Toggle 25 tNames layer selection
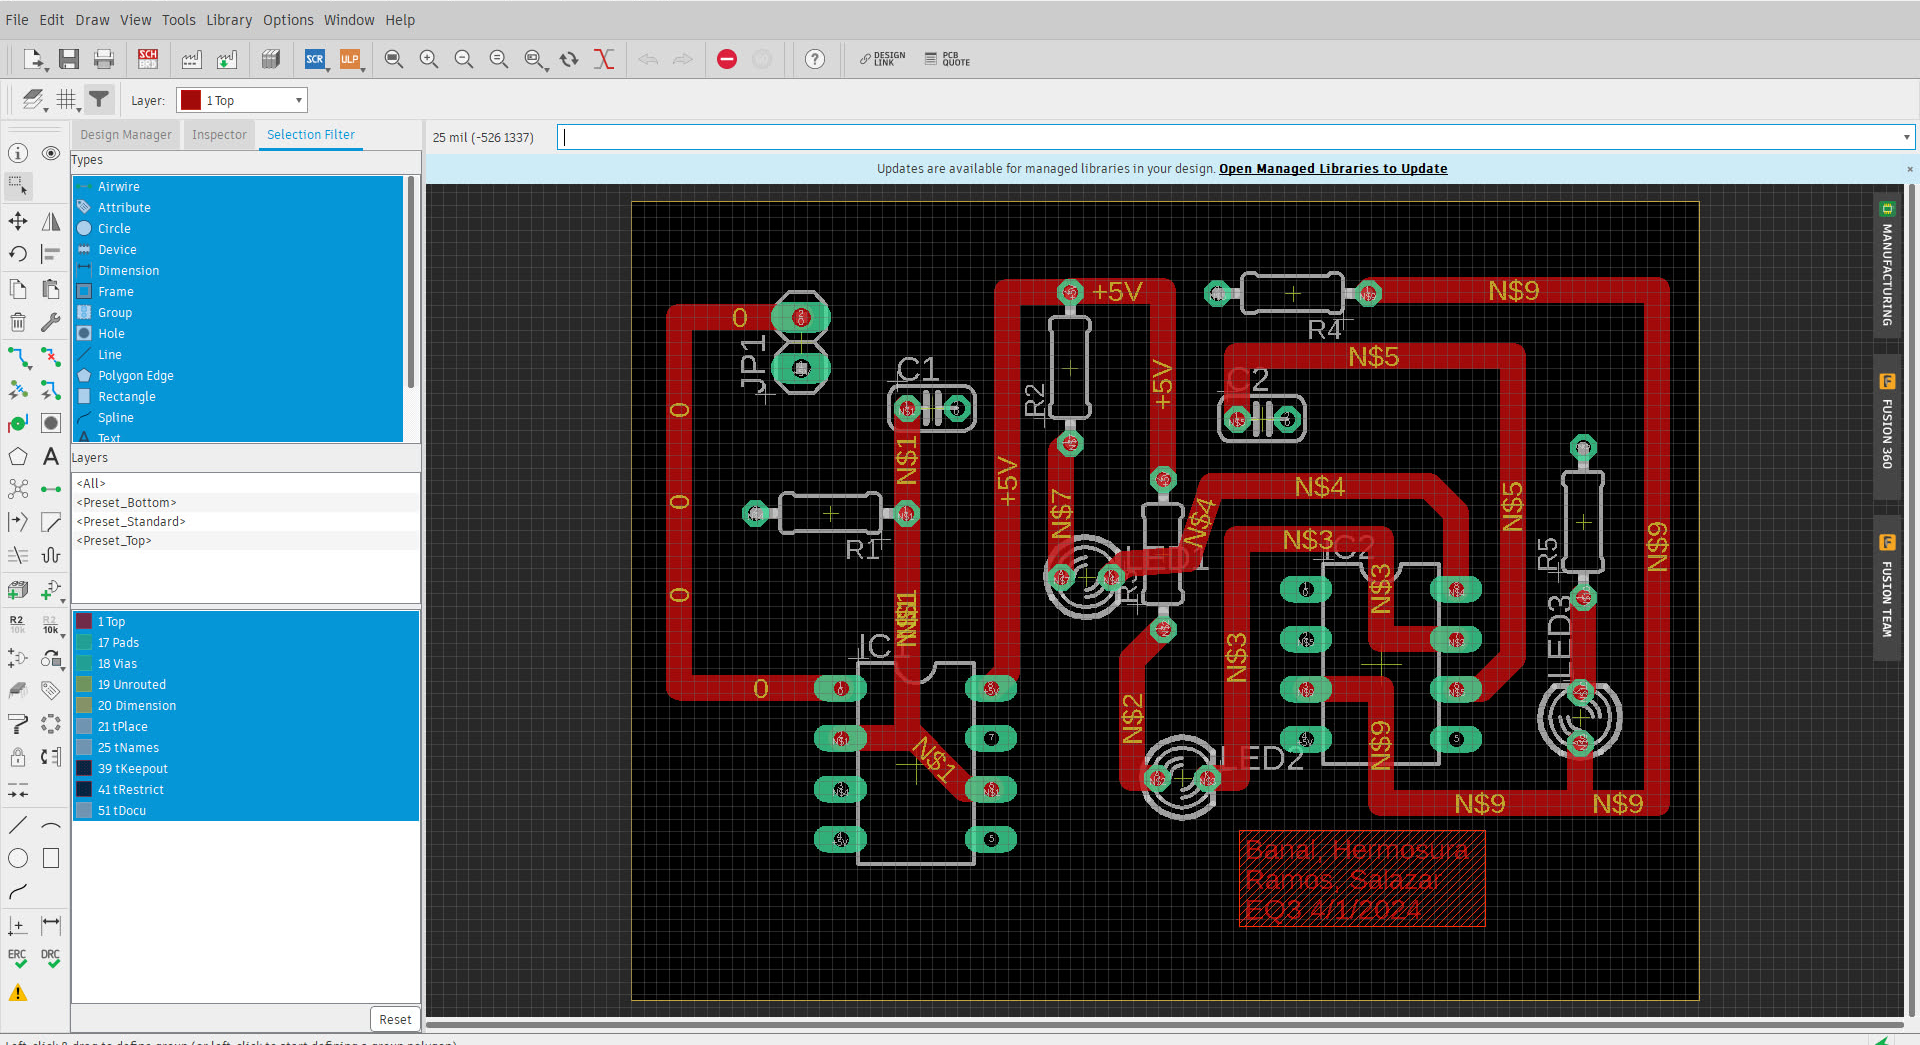 point(246,748)
